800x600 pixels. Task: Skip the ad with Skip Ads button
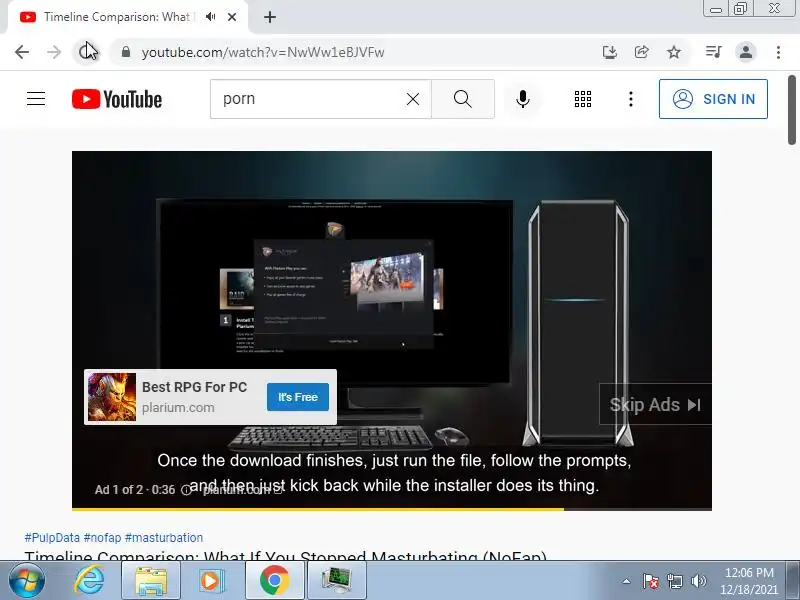[x=655, y=405]
